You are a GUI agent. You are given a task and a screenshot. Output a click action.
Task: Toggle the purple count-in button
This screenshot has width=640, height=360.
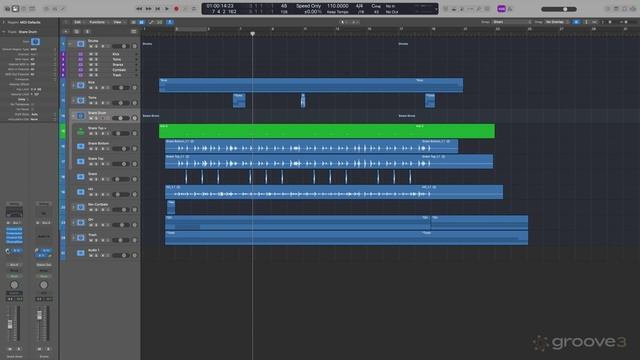(502, 9)
